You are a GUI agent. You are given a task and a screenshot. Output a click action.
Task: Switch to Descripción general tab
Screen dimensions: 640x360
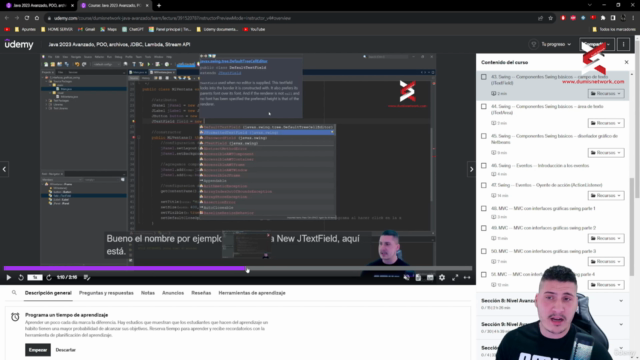48,293
